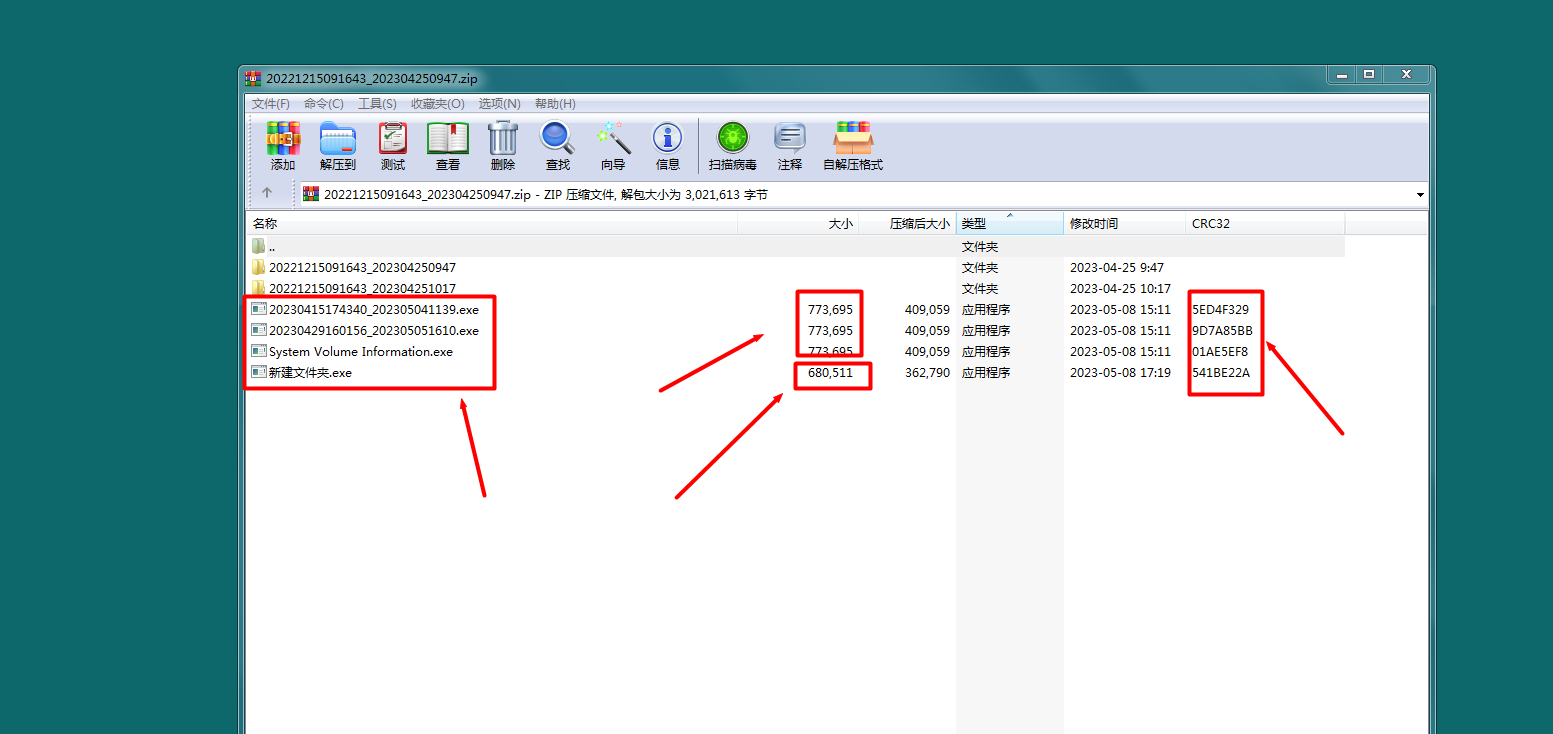Select folder name 20221215091643_202304251017

point(362,288)
